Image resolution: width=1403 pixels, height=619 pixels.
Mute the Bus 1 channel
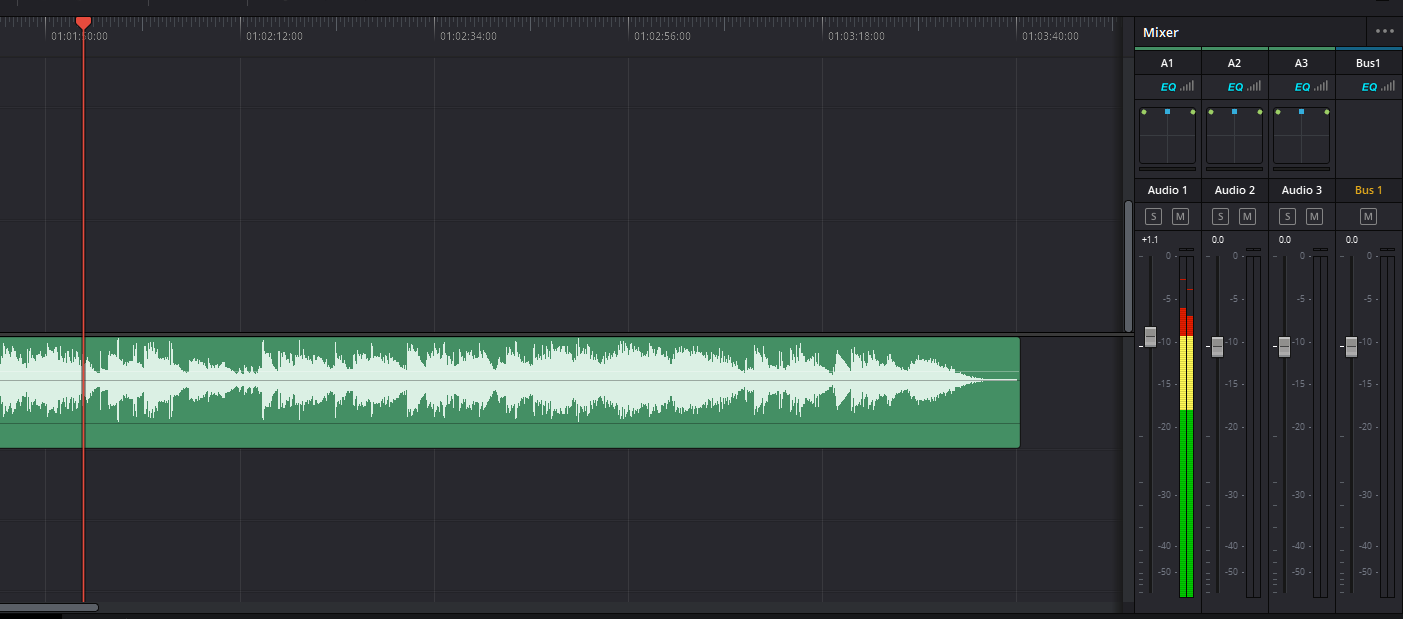1368,217
